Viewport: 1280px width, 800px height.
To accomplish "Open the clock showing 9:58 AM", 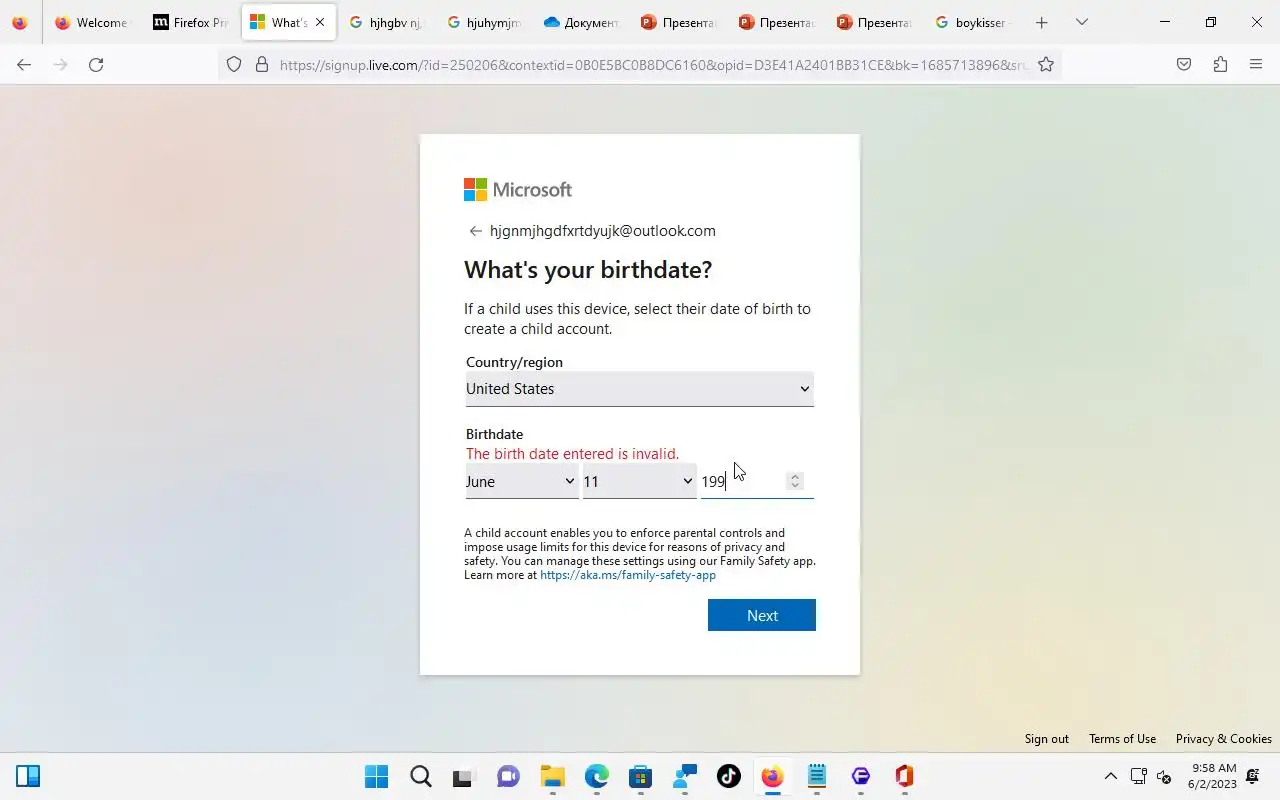I will pos(1214,776).
